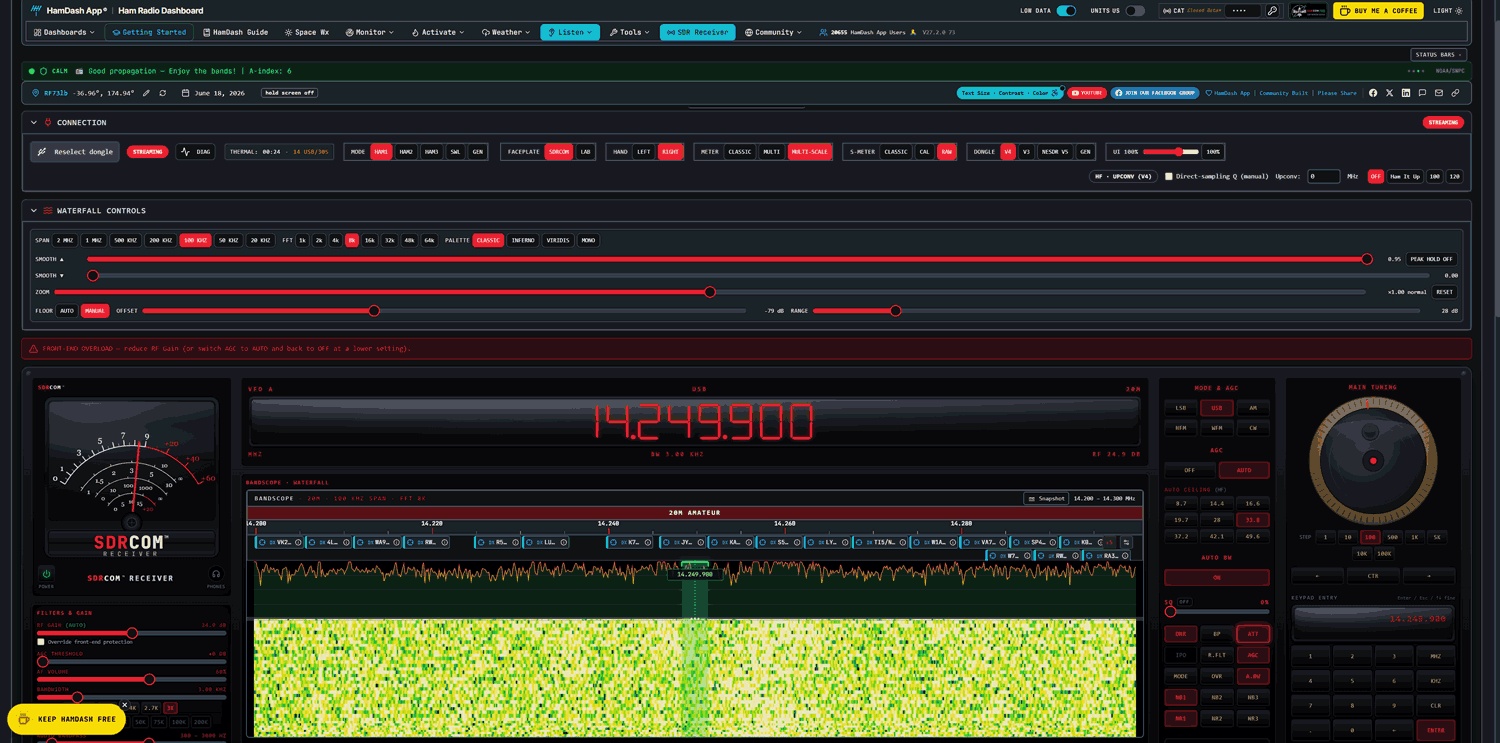Click the email share icon
This screenshot has height=743, width=1500.
click(1439, 93)
